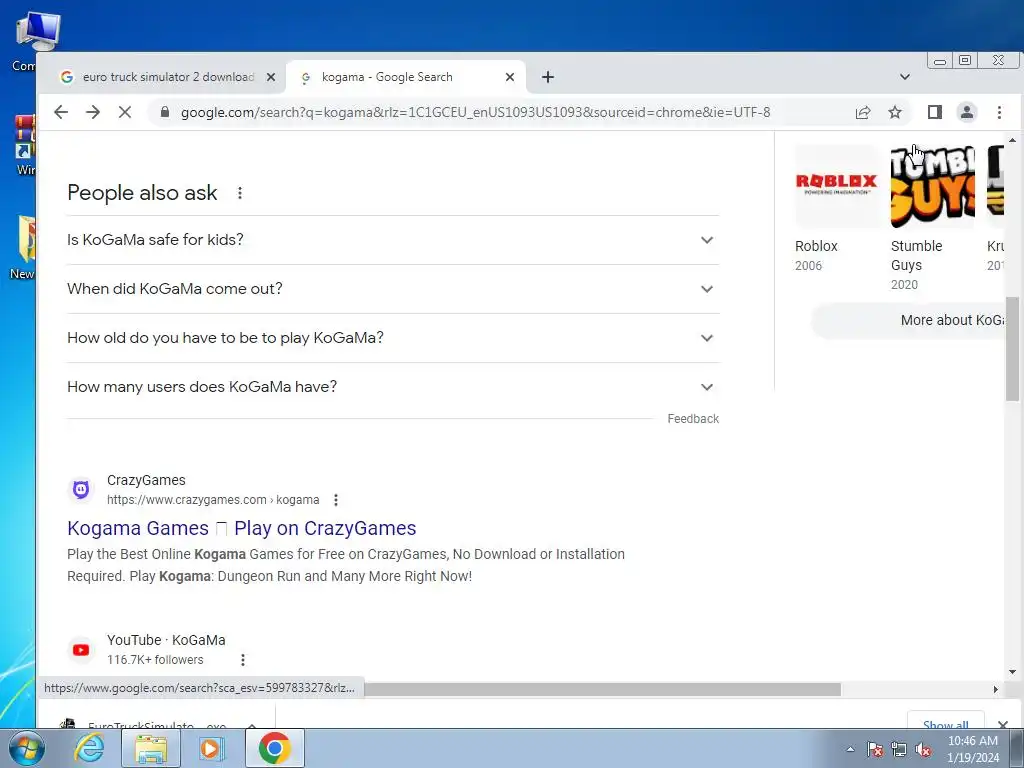Image resolution: width=1024 pixels, height=768 pixels.
Task: Click the Feedback link
Action: pyautogui.click(x=693, y=419)
